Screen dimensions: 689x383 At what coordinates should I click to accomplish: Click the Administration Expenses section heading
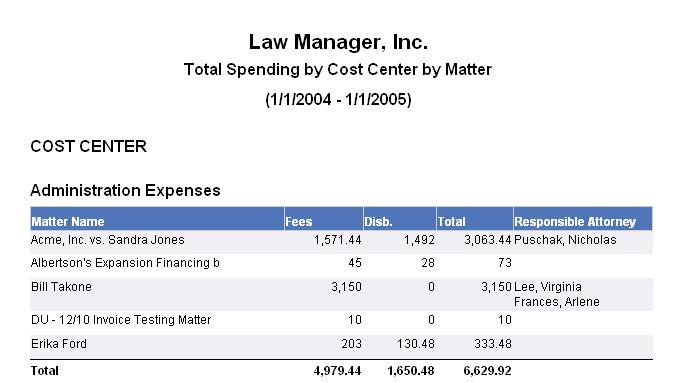tap(125, 191)
